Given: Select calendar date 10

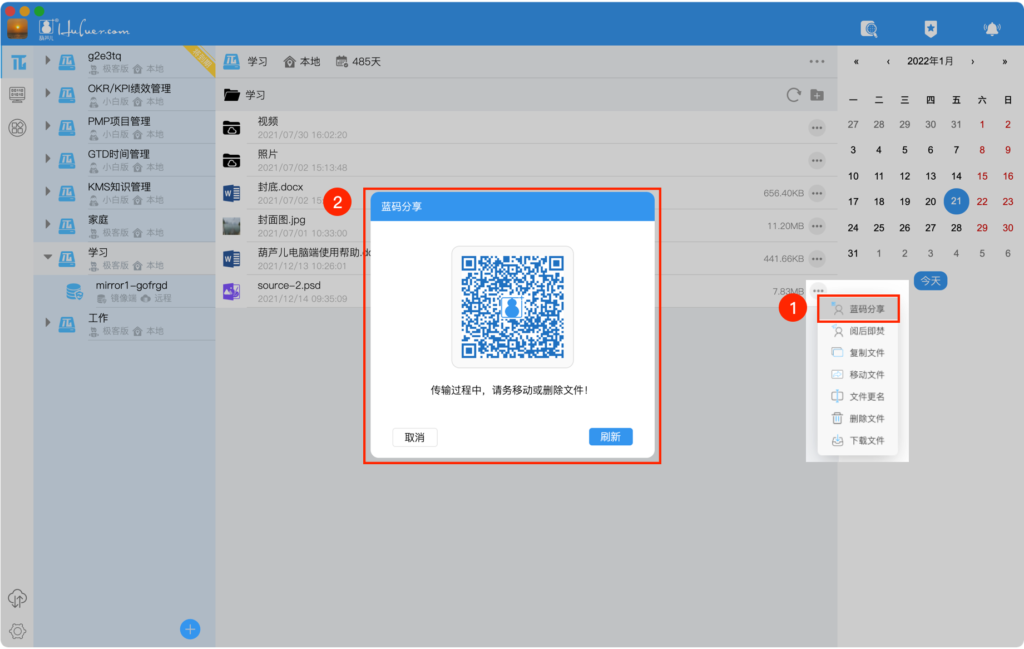Looking at the screenshot, I should coord(853,176).
